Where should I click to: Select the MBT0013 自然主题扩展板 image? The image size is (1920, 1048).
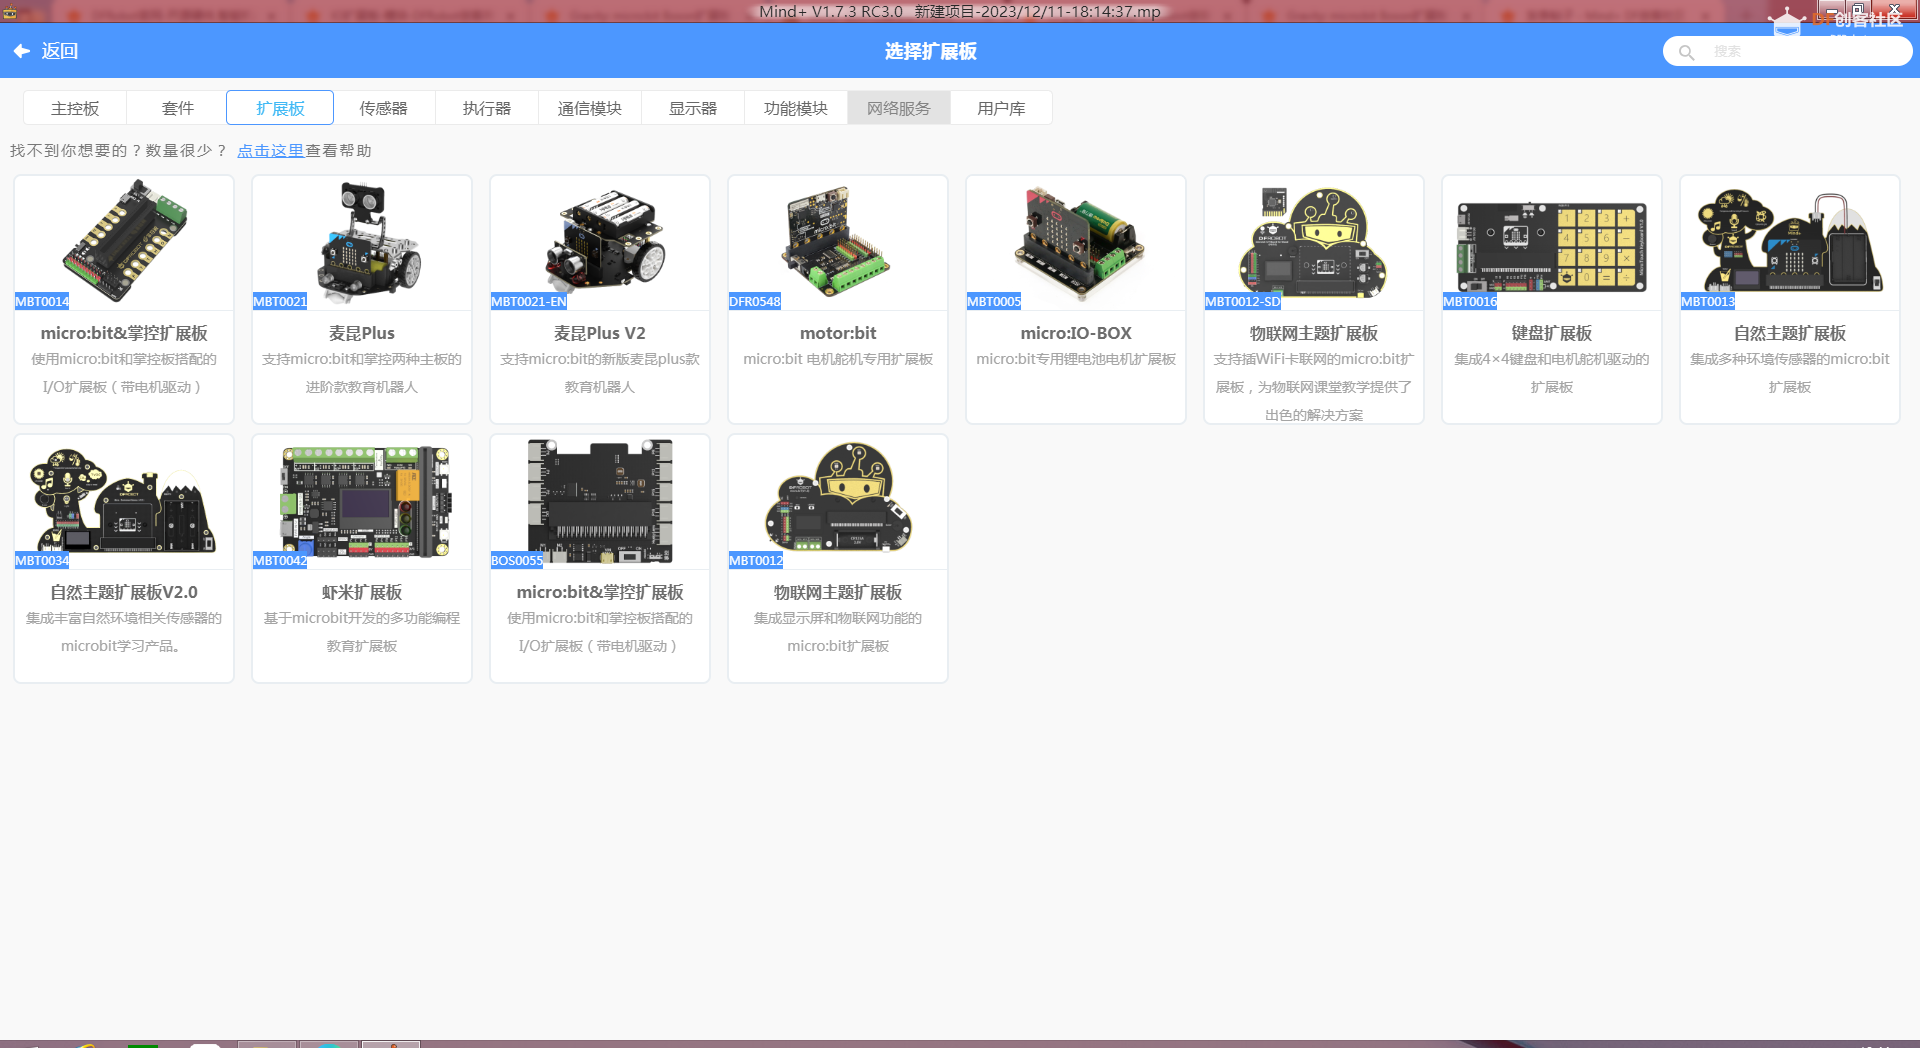pos(1790,241)
